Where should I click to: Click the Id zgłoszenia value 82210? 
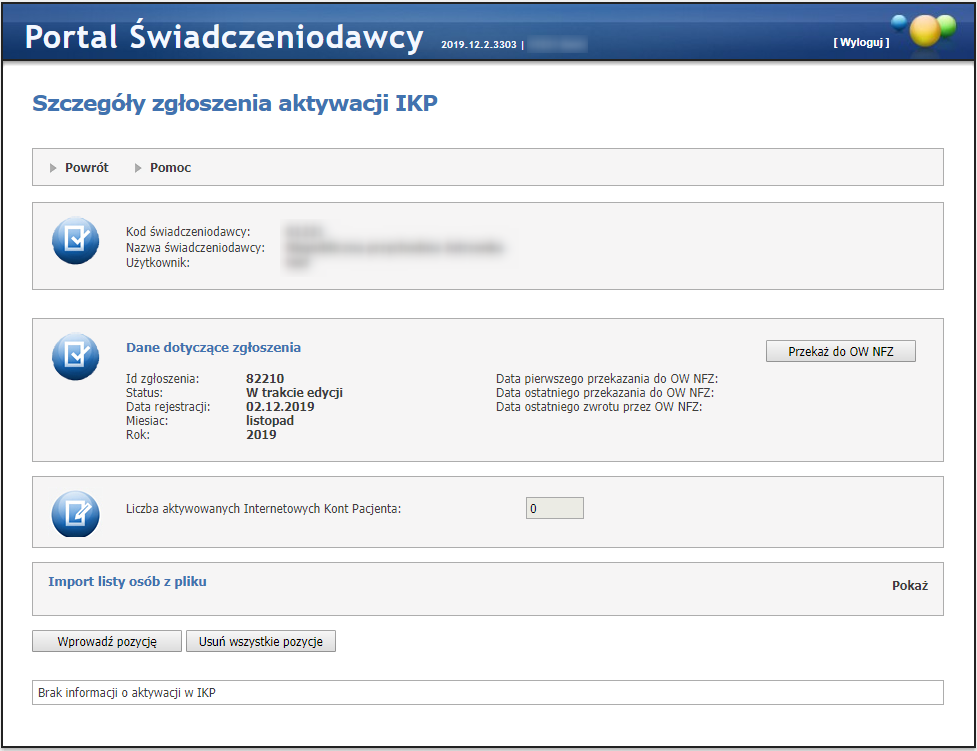coord(265,379)
